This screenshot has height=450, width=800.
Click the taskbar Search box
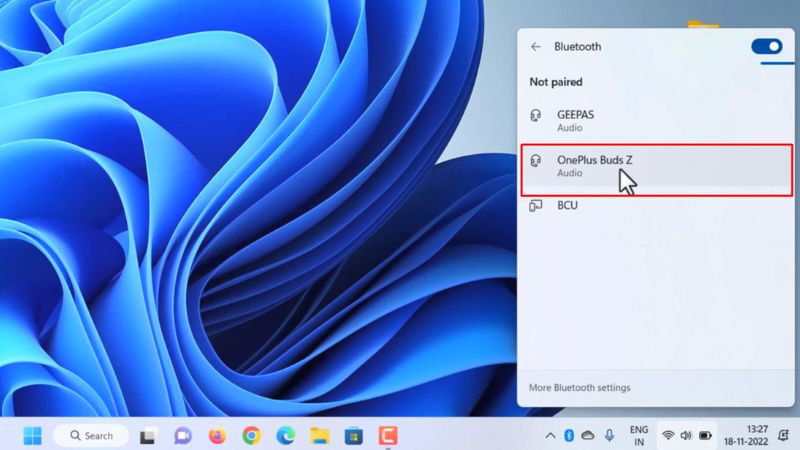(x=91, y=436)
